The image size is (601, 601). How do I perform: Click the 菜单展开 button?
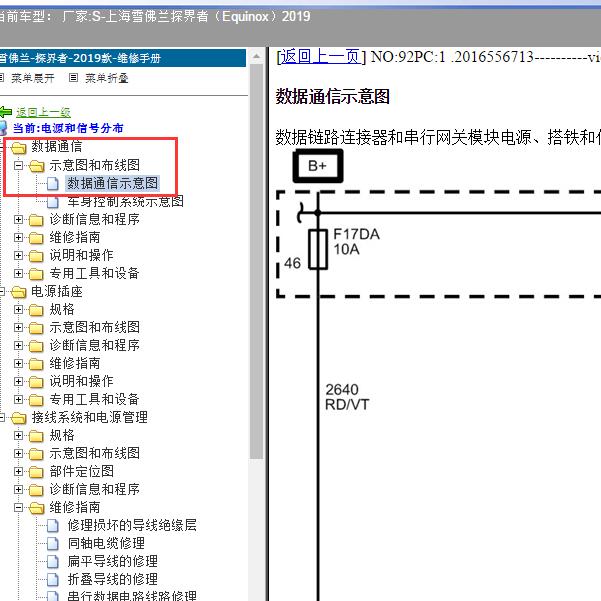tap(32, 78)
